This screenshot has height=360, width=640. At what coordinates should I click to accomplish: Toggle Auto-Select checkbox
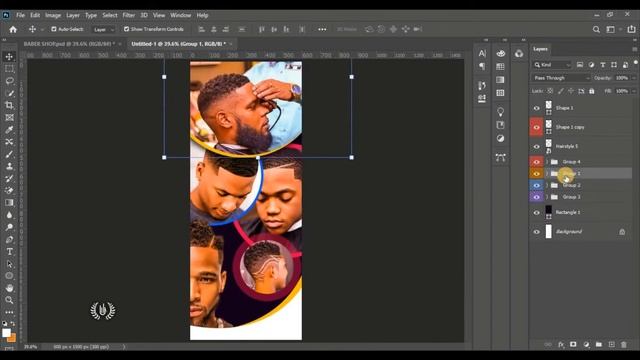pyautogui.click(x=53, y=29)
